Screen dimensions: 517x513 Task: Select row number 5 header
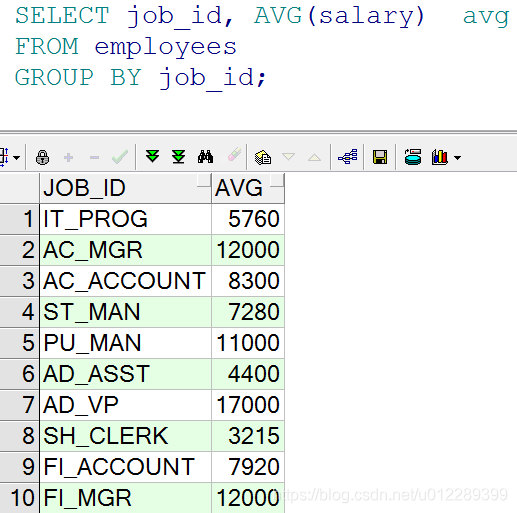click(x=19, y=343)
